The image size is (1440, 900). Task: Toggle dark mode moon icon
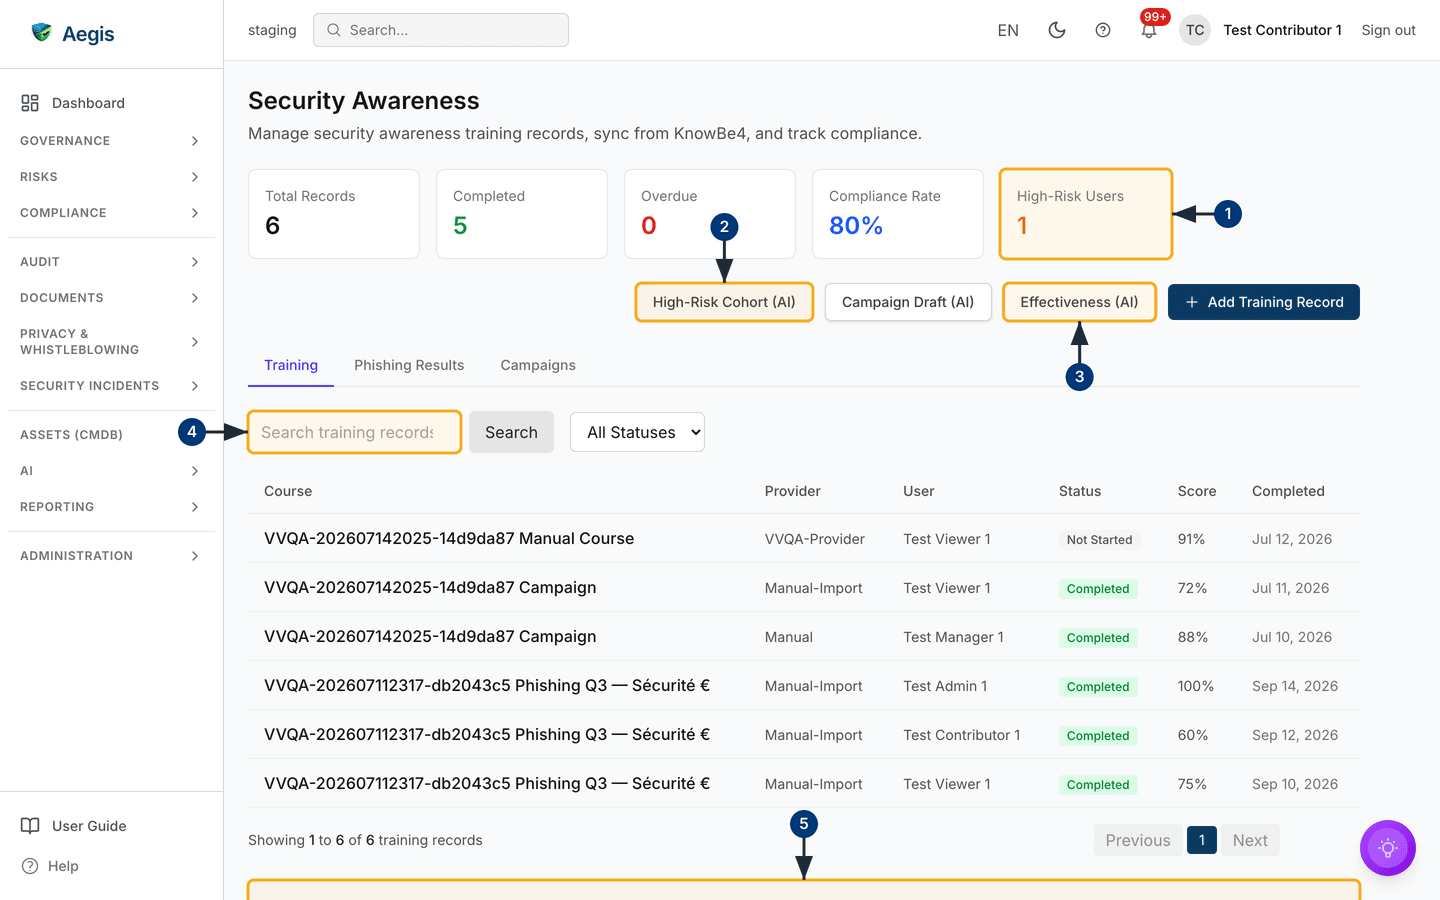tap(1056, 30)
